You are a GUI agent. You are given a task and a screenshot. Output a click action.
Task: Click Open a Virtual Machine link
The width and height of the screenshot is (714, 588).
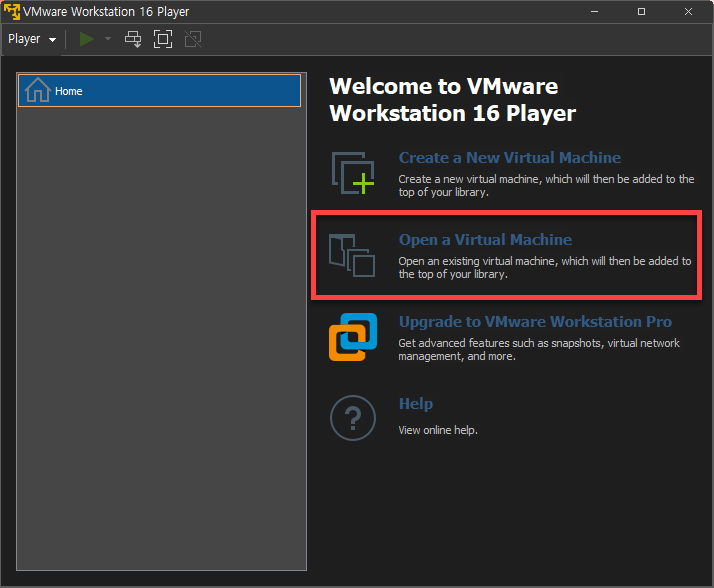tap(485, 240)
